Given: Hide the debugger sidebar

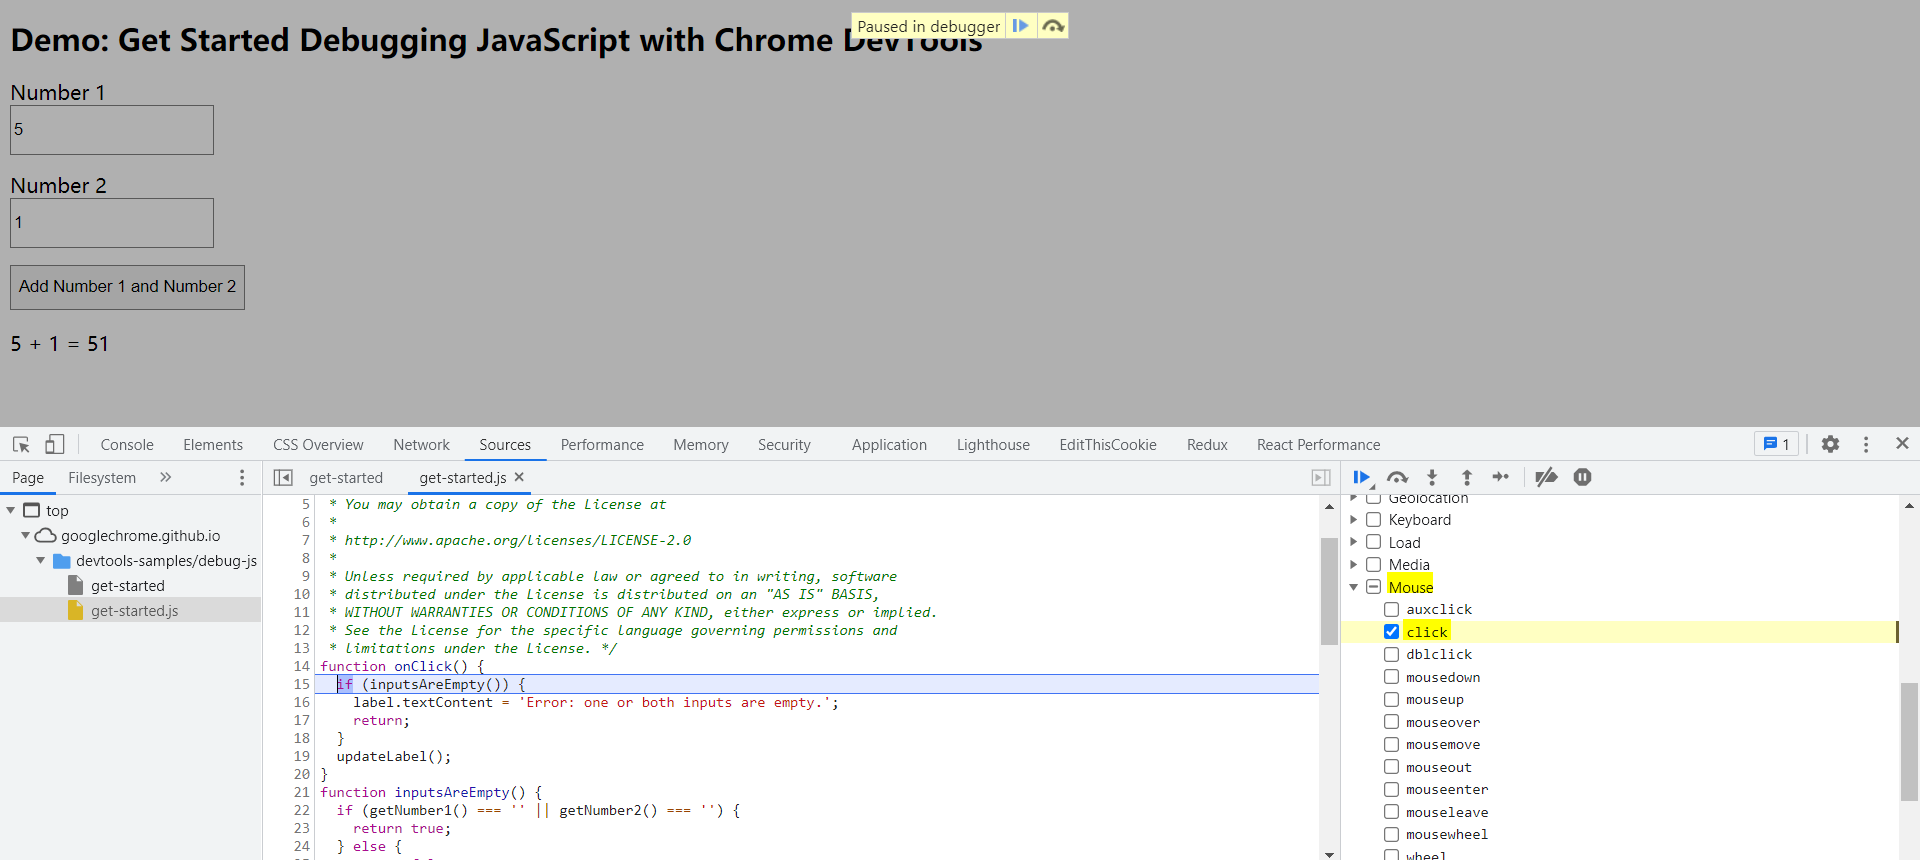Looking at the screenshot, I should (1321, 478).
